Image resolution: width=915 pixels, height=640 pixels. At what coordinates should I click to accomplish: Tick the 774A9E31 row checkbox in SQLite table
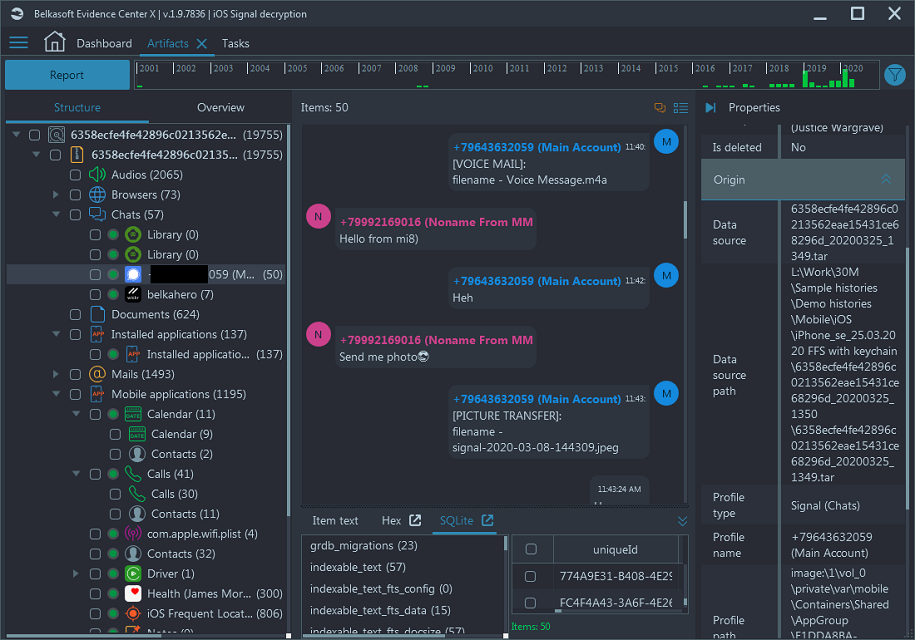[x=530, y=576]
